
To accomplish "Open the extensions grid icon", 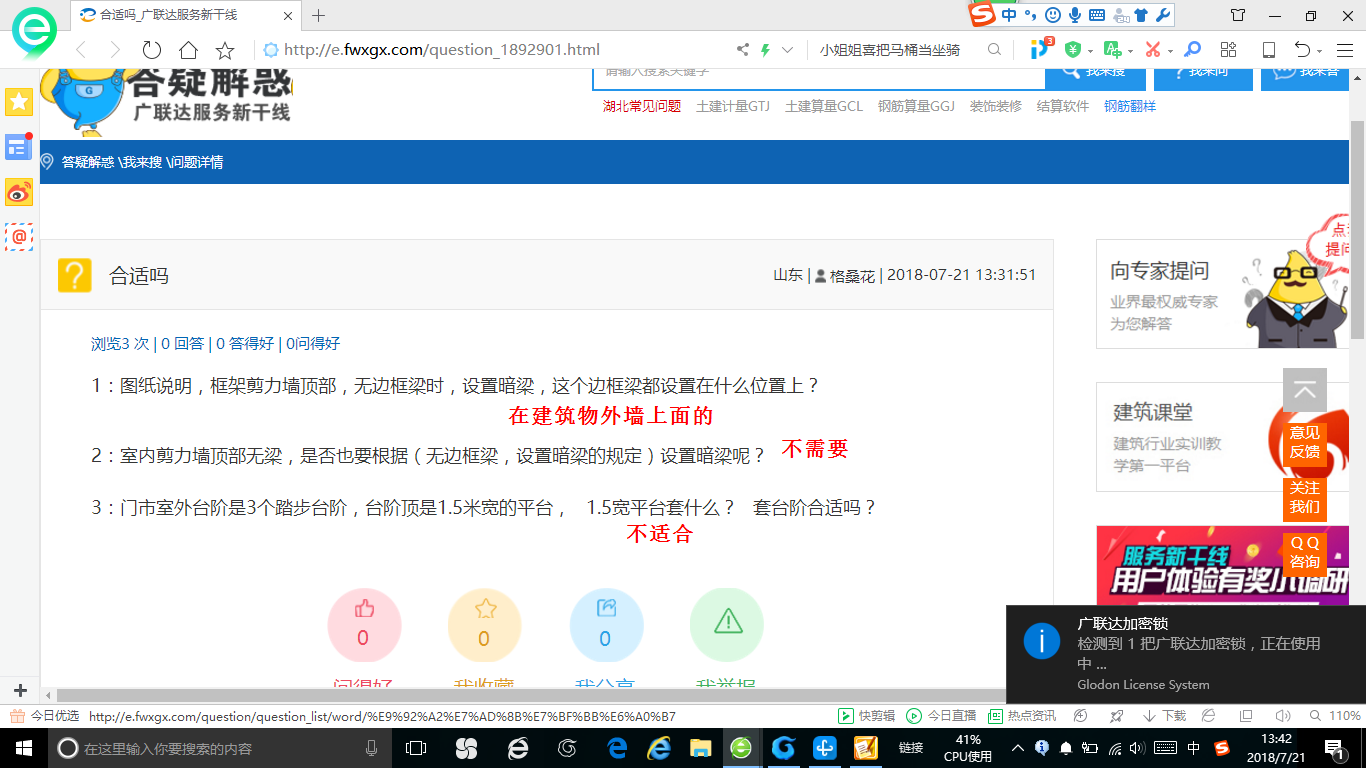I will coord(1229,50).
